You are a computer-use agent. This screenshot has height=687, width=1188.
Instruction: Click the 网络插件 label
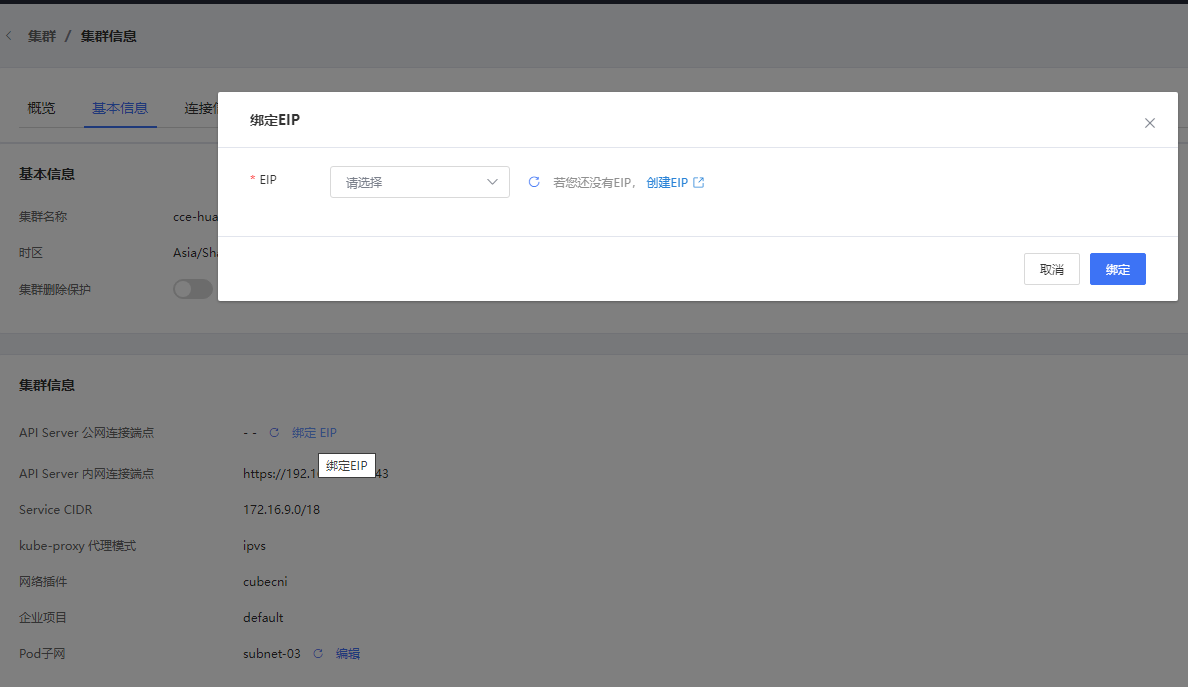coord(43,582)
